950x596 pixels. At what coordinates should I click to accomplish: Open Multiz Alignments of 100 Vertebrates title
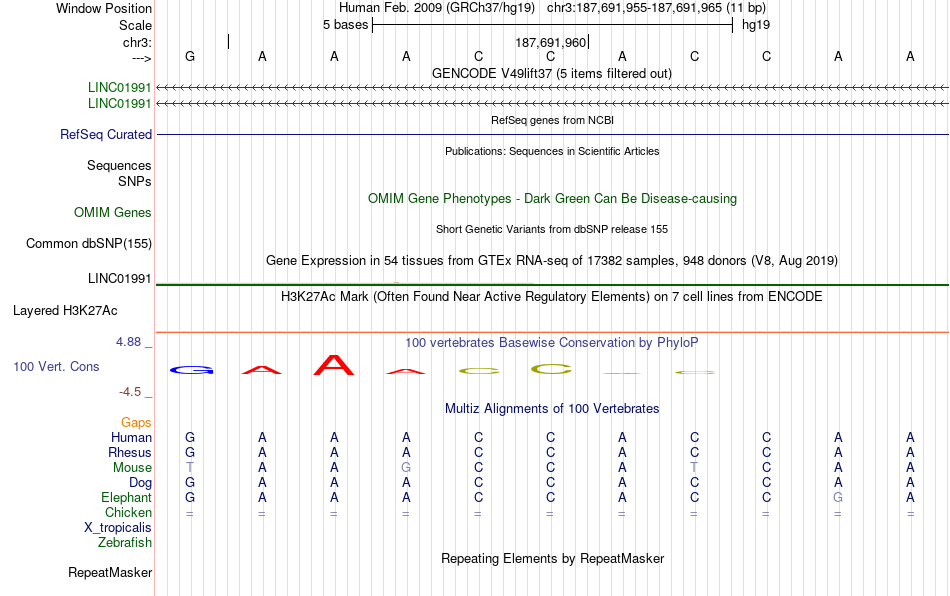pos(552,409)
